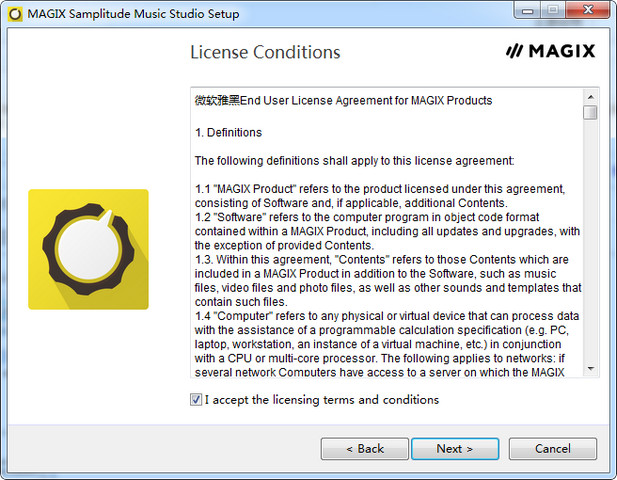The image size is (617, 480).
Task: Click the 'License Conditions' heading
Action: pos(265,52)
